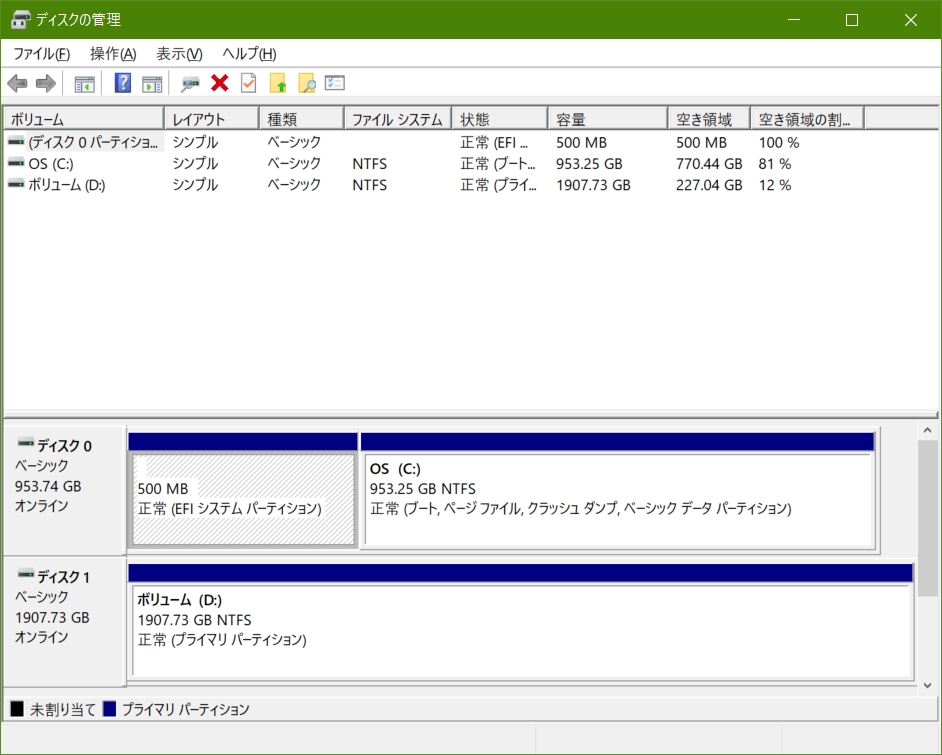Screen dimensions: 942x755
Task: Select the (ディスク 0 パーティショ... volume row
Action: 93,142
